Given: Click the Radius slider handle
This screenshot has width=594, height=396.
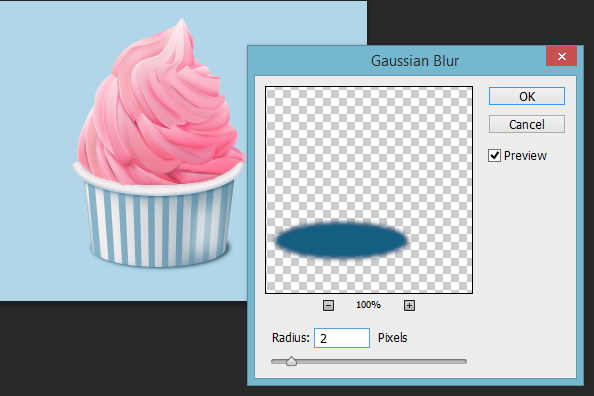Looking at the screenshot, I should pyautogui.click(x=291, y=361).
